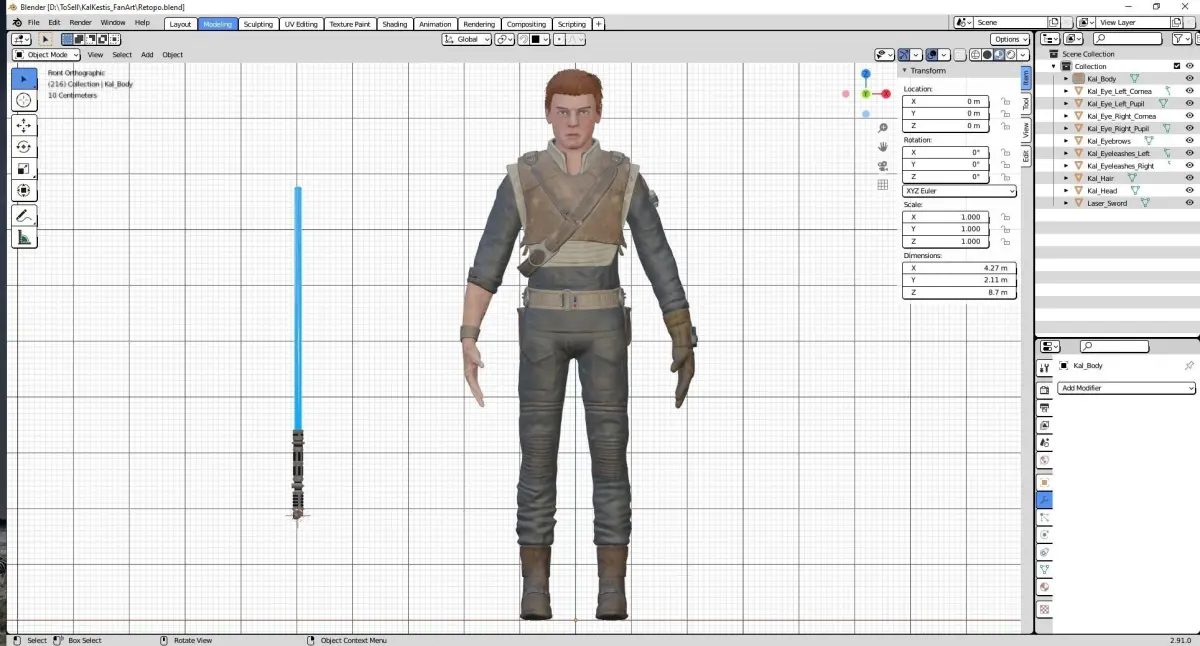Image resolution: width=1200 pixels, height=646 pixels.
Task: Expand the Laser_Sword tree item
Action: 1066,203
